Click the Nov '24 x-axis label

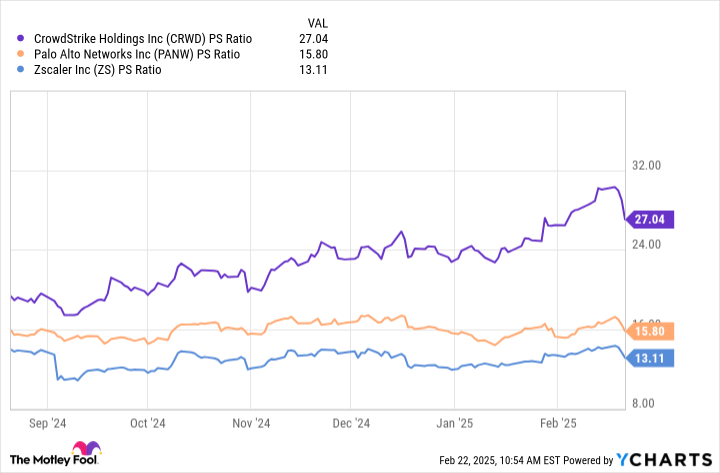(x=252, y=423)
